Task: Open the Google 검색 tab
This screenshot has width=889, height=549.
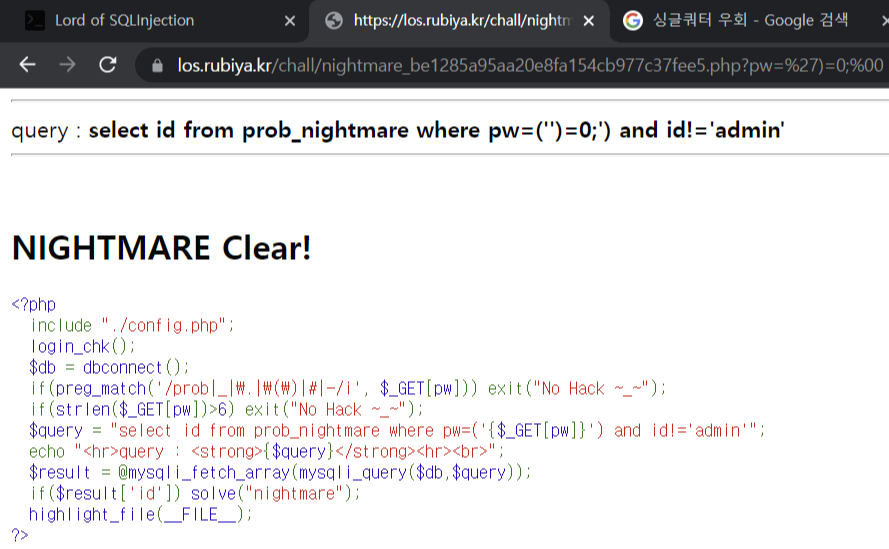Action: (x=750, y=21)
